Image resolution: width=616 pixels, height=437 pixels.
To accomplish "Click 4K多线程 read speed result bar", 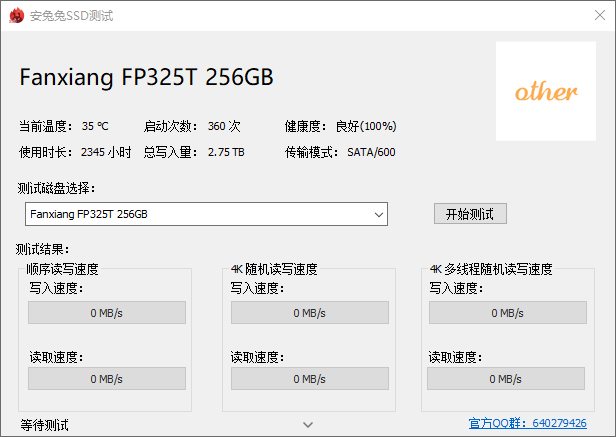I will (506, 379).
